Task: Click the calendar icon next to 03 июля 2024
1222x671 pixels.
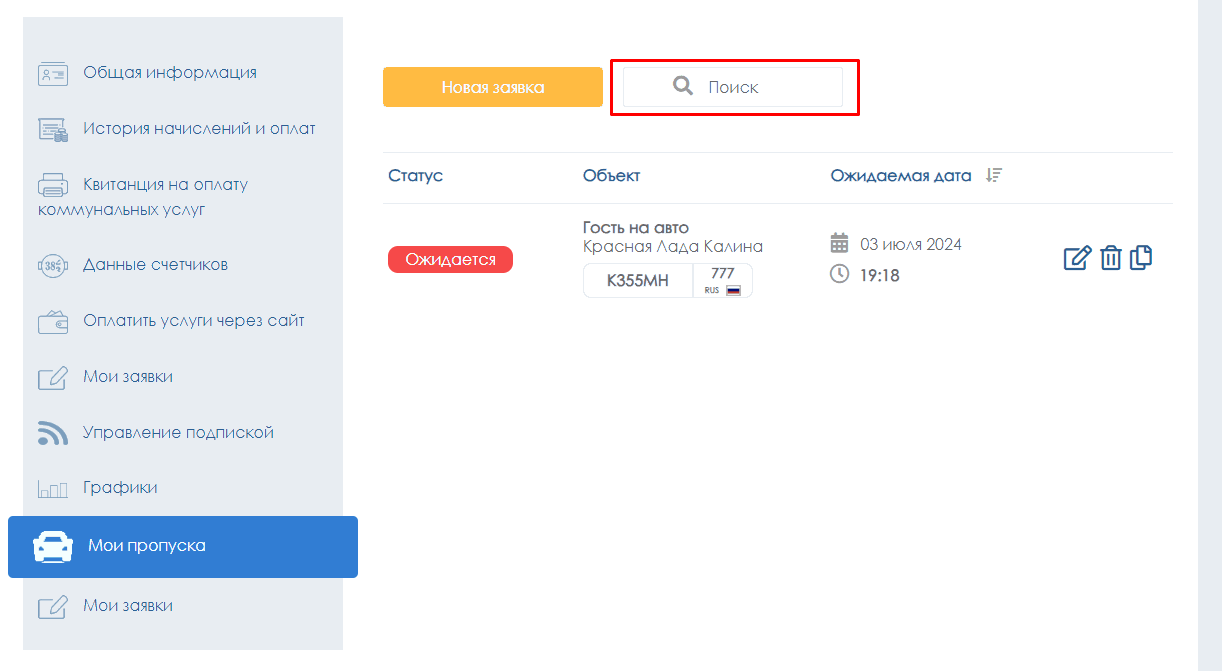Action: tap(840, 243)
